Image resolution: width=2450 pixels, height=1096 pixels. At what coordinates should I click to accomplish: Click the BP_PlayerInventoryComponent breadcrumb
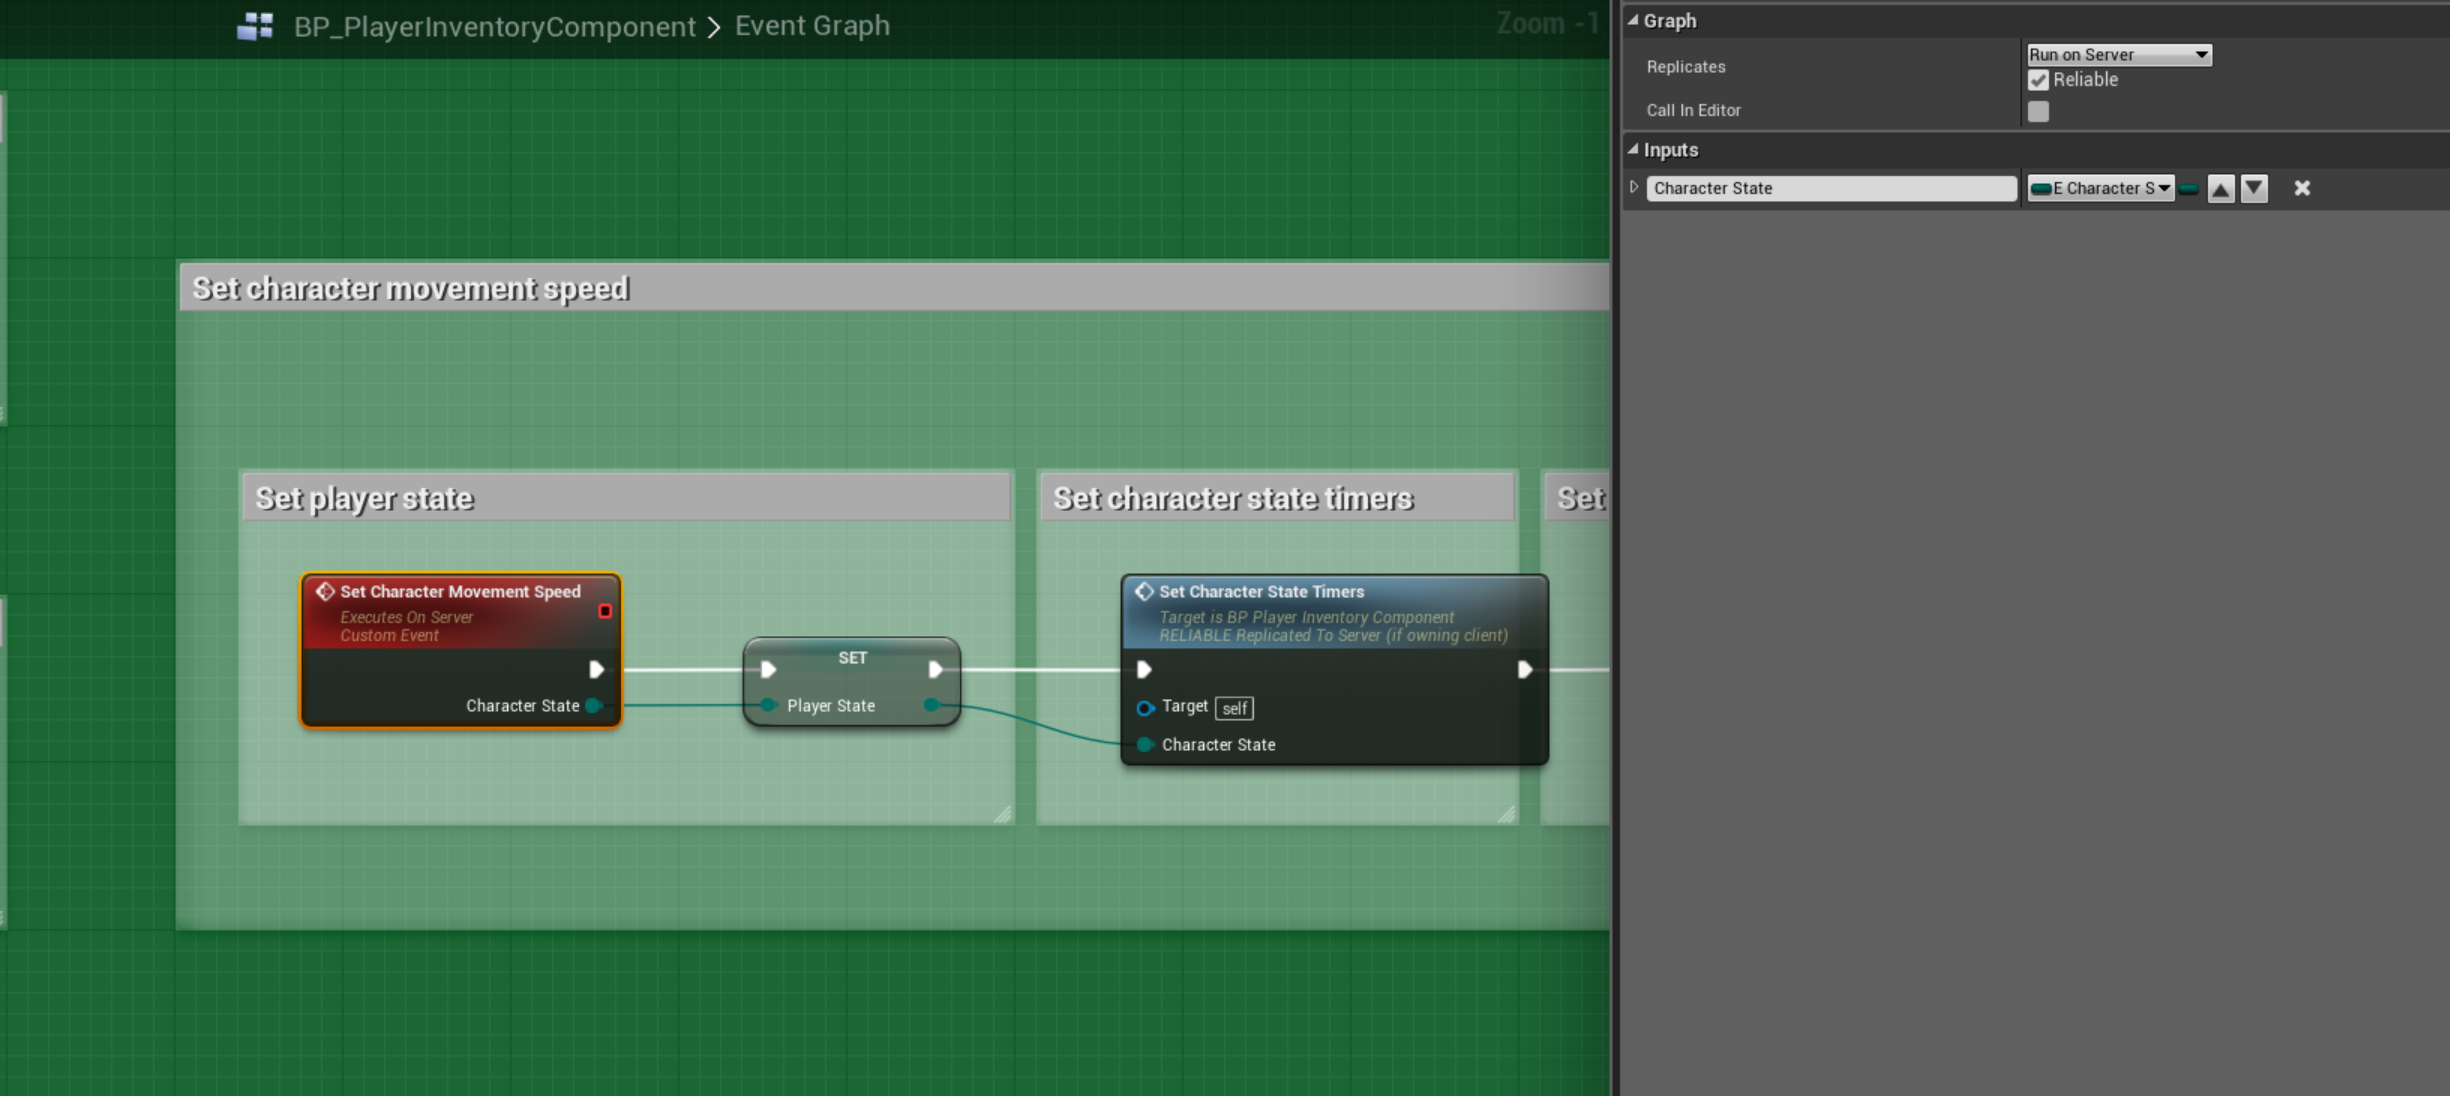[x=494, y=26]
